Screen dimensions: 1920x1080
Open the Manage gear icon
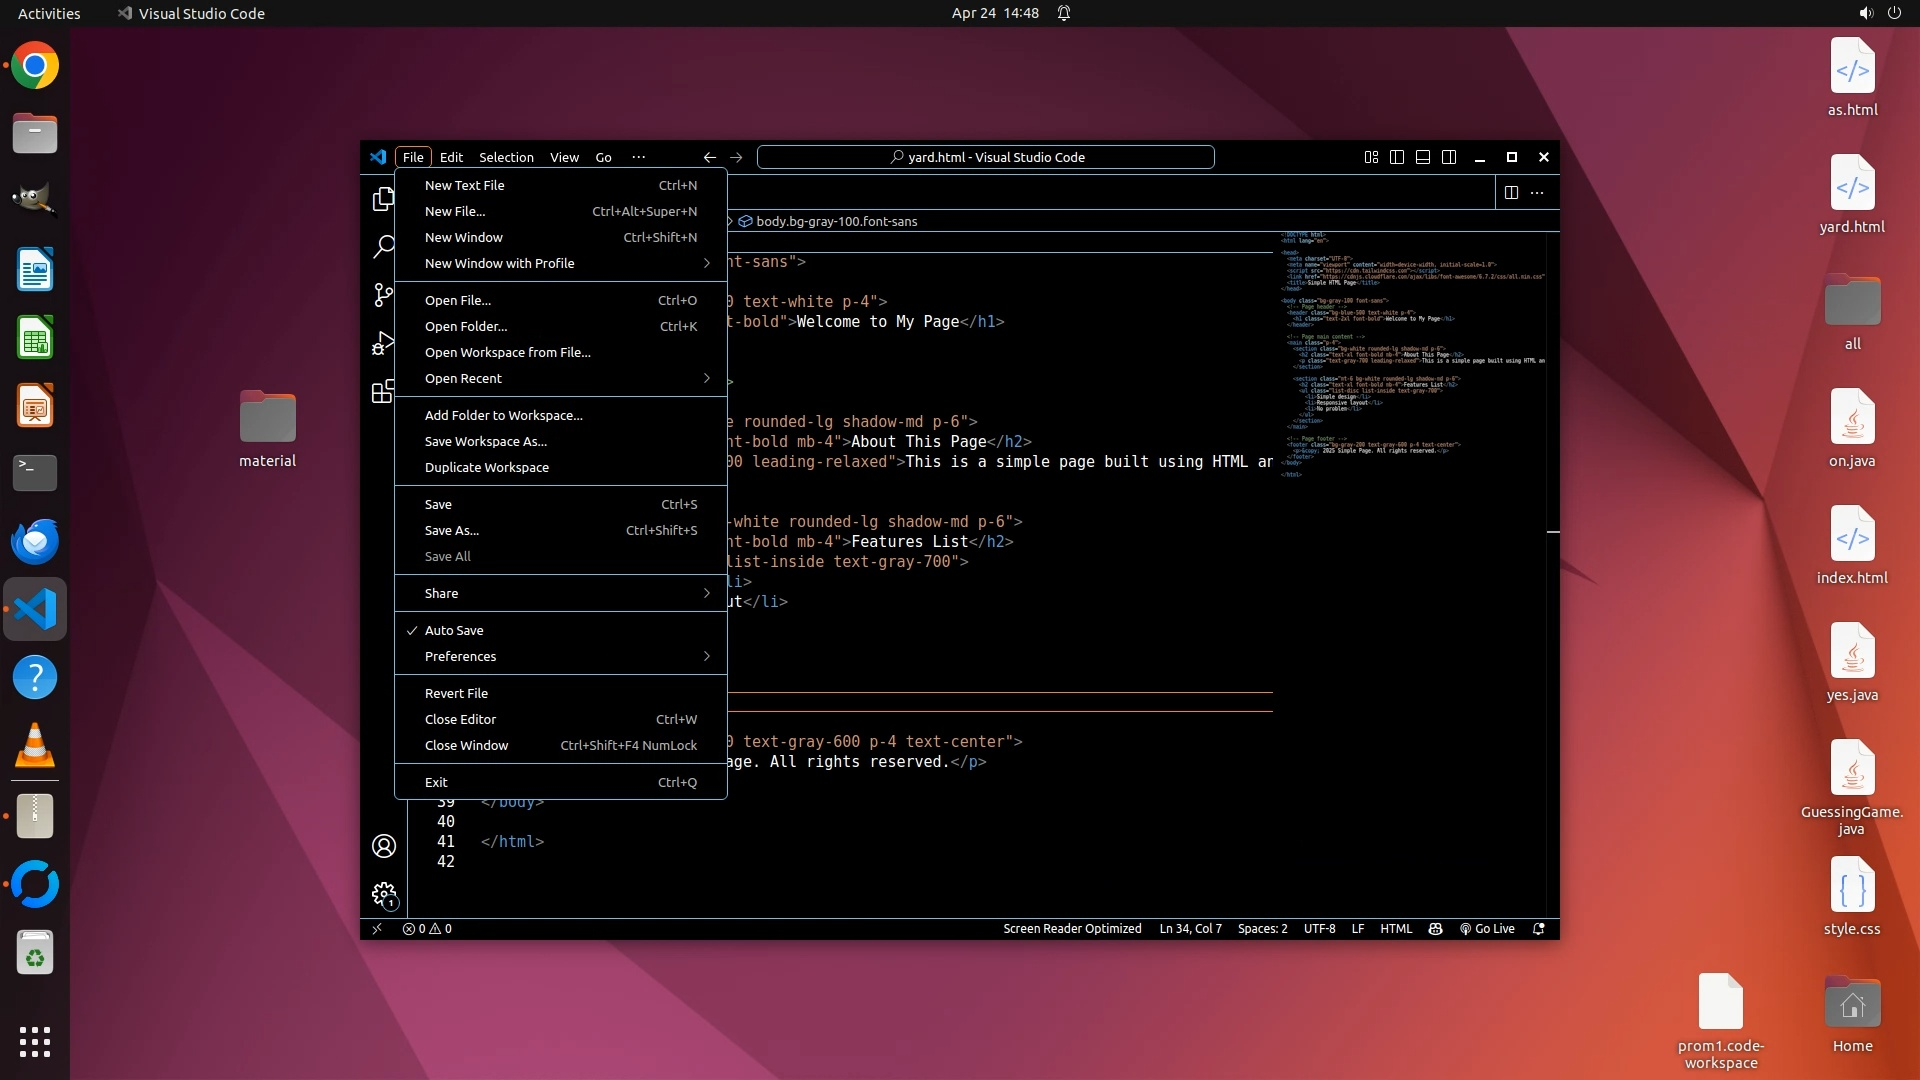pyautogui.click(x=384, y=894)
